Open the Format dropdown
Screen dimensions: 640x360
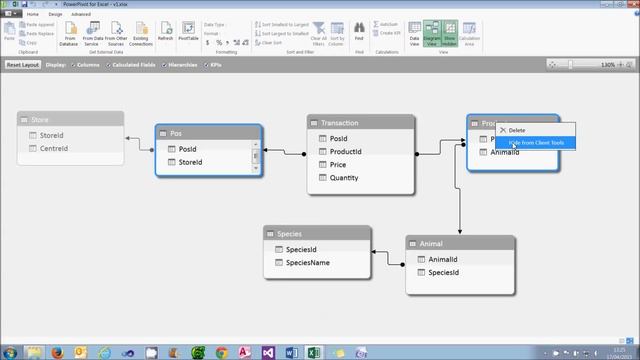pos(212,33)
